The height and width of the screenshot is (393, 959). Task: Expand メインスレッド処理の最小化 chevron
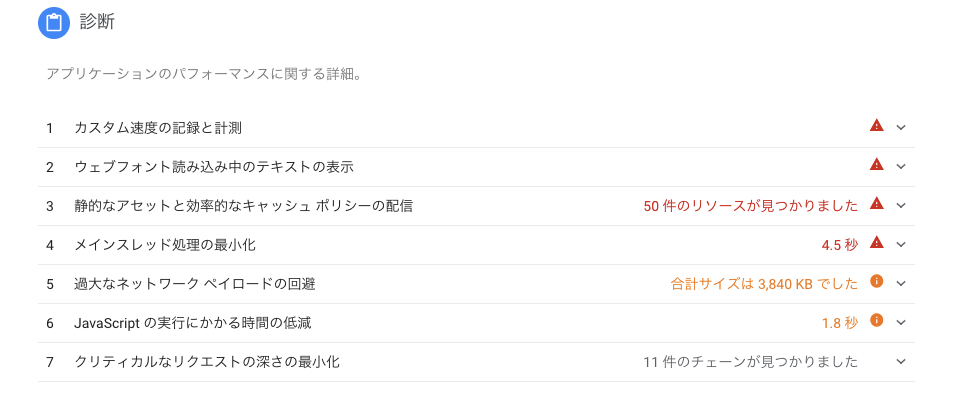point(900,245)
